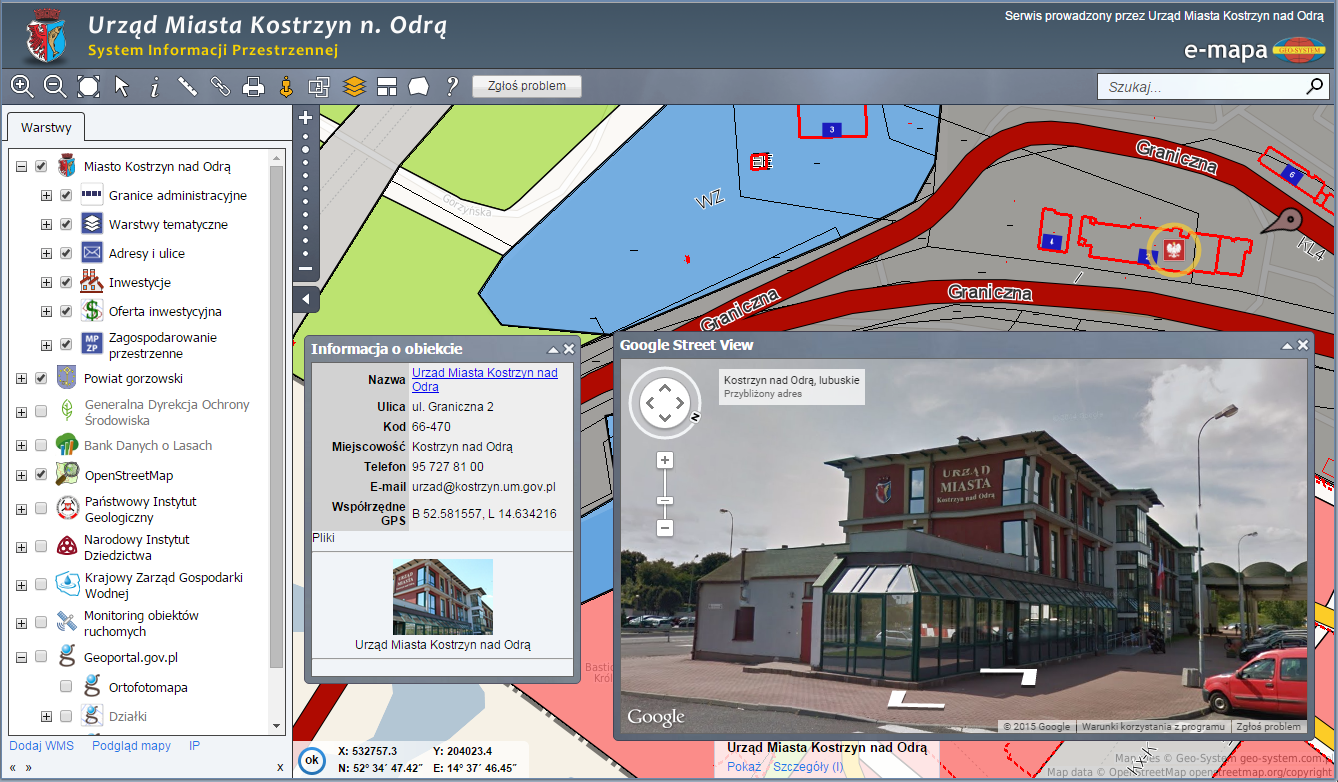Activate the object info 'i' tool
This screenshot has height=782, width=1338.
click(155, 87)
